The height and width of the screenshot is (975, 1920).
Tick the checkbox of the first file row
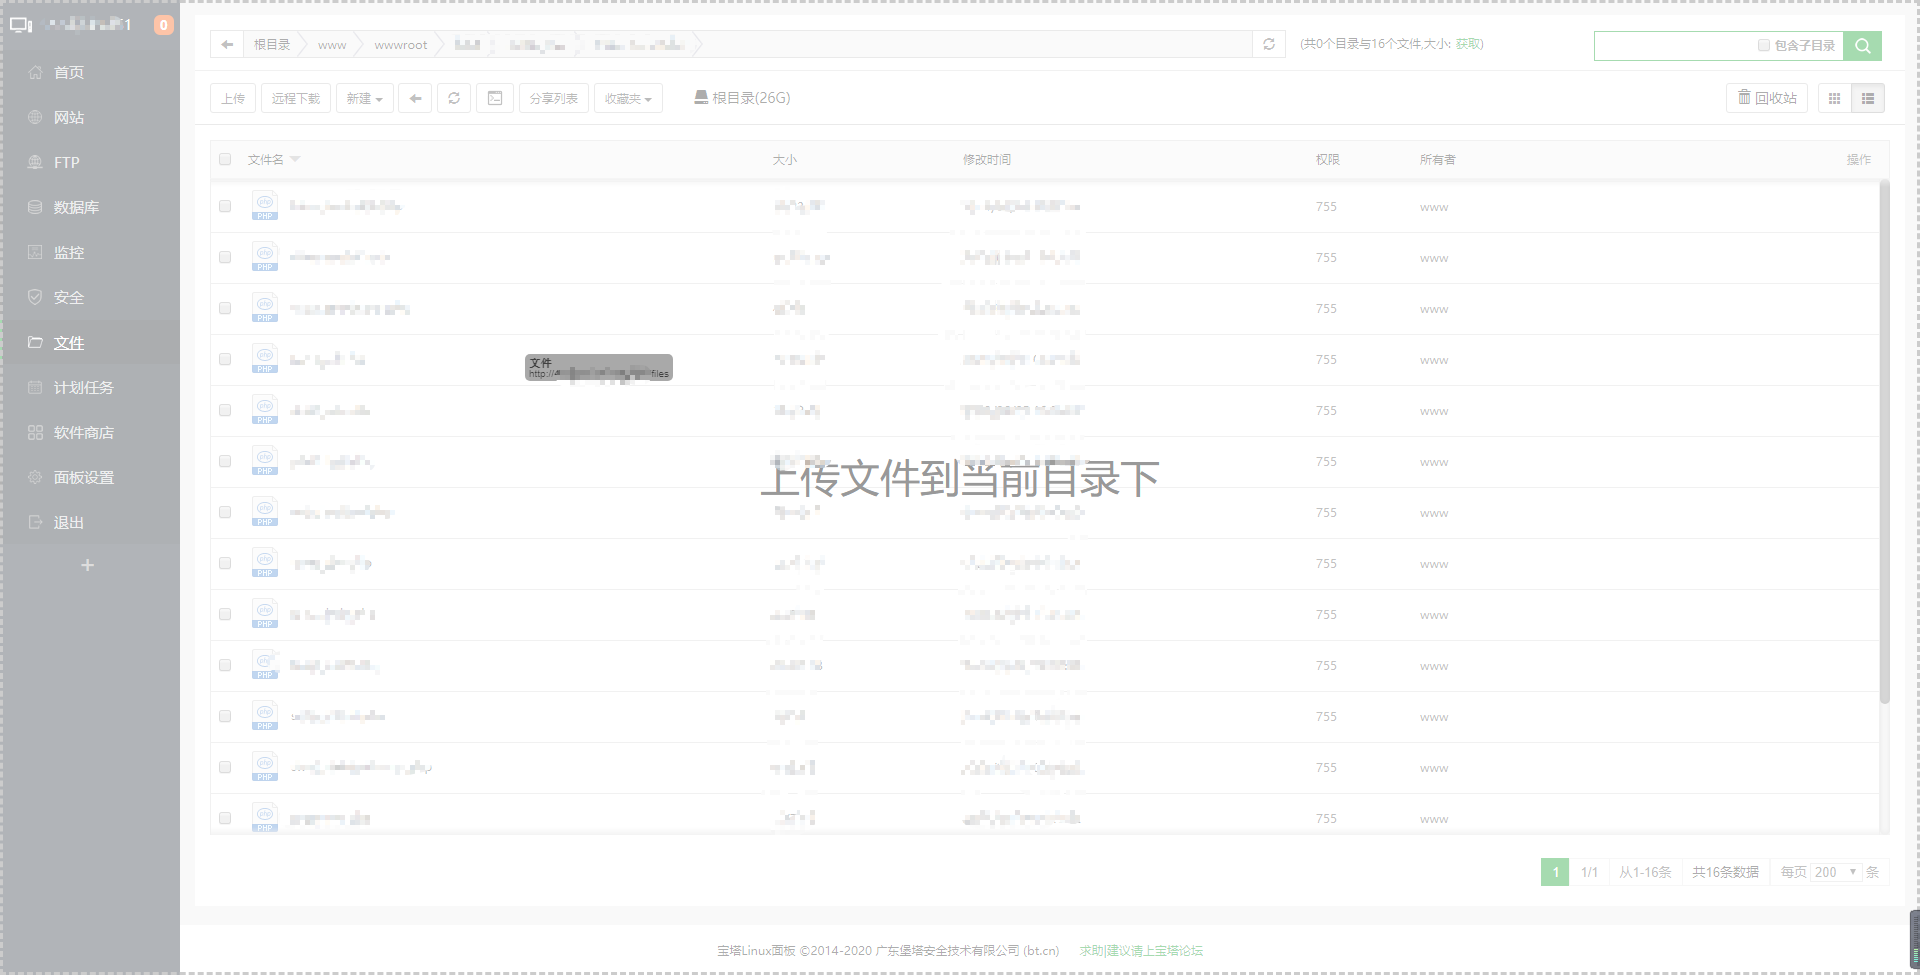click(225, 206)
